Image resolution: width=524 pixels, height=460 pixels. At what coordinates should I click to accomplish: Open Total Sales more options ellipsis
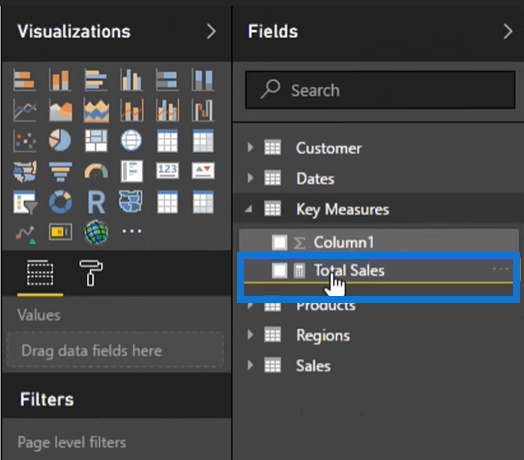501,269
